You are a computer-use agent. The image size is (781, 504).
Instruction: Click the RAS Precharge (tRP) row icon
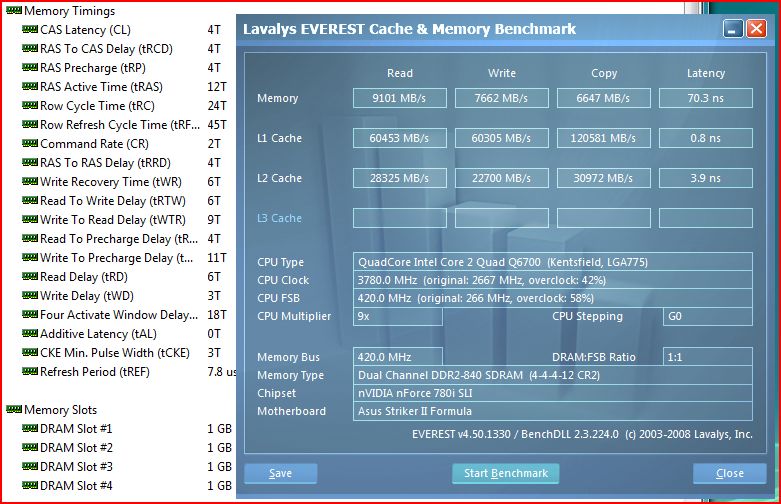click(30, 67)
